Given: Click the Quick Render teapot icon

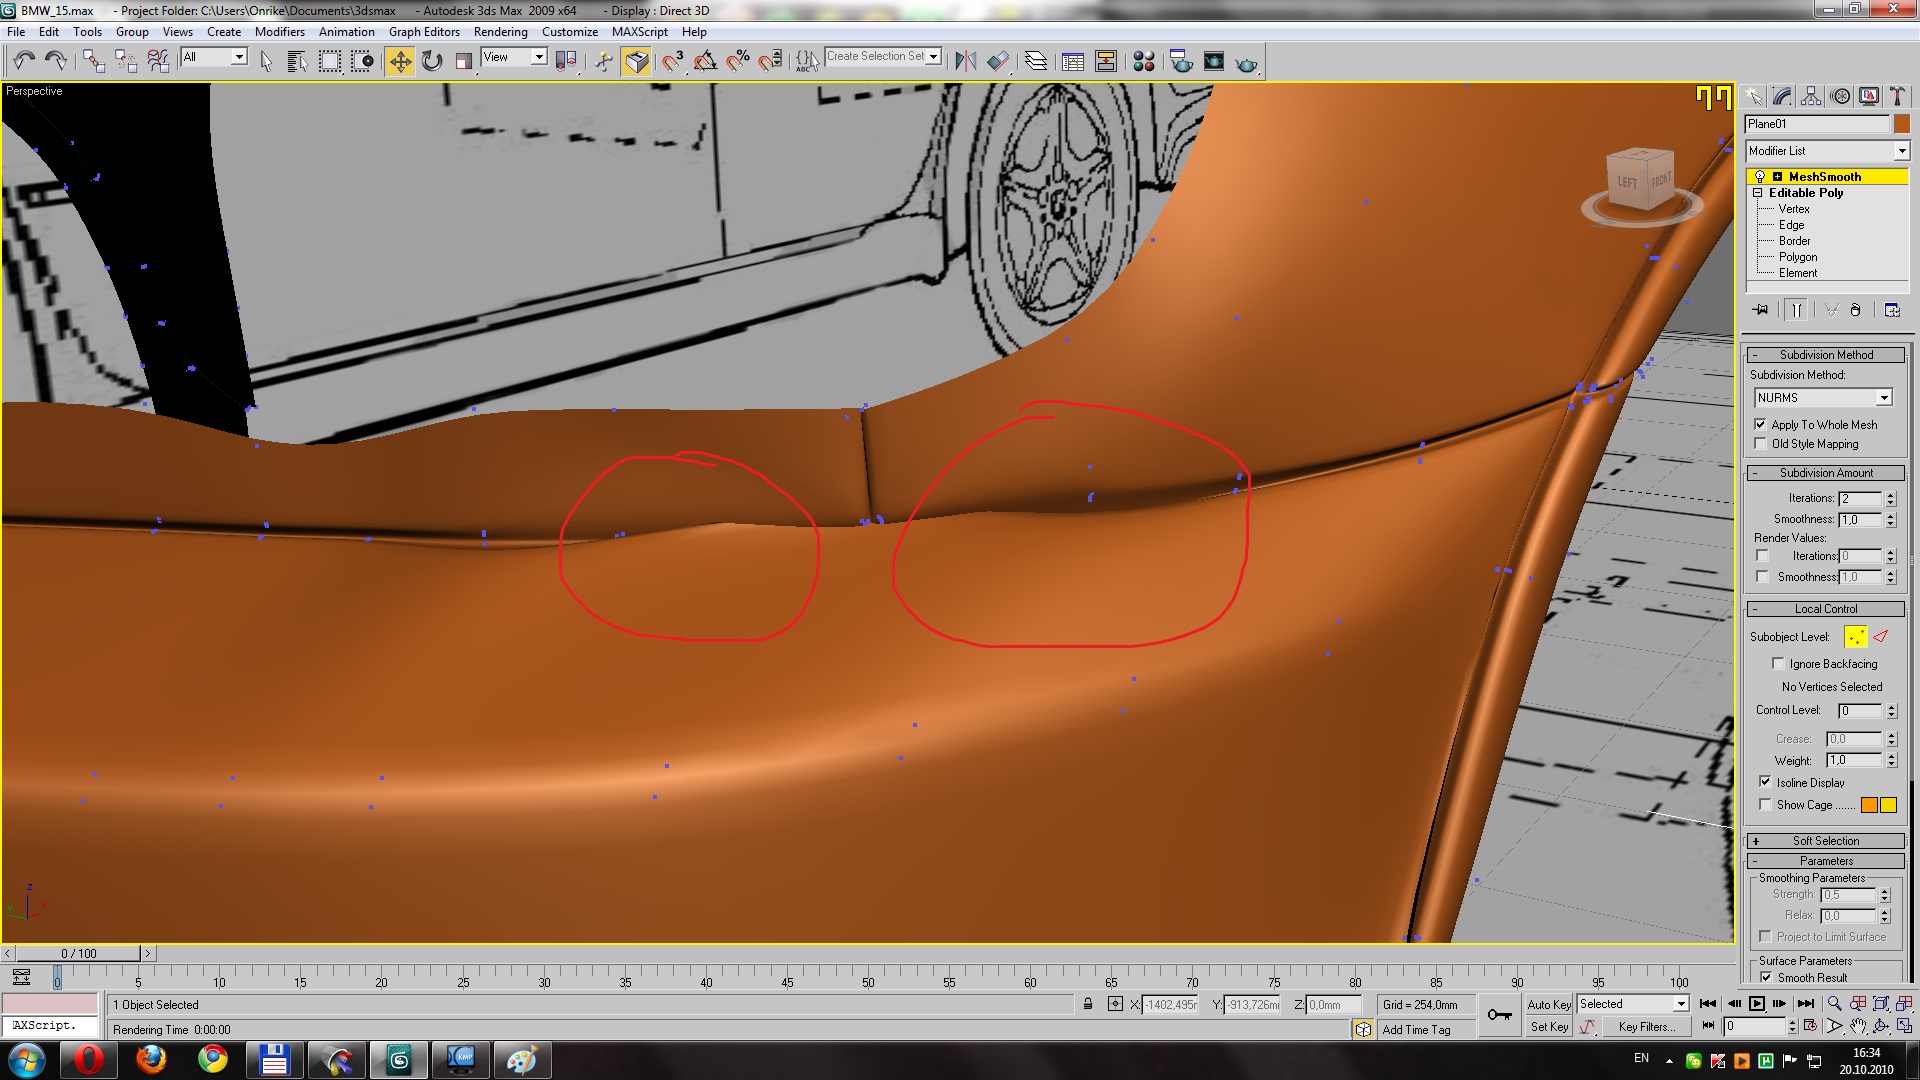Looking at the screenshot, I should tap(1246, 63).
